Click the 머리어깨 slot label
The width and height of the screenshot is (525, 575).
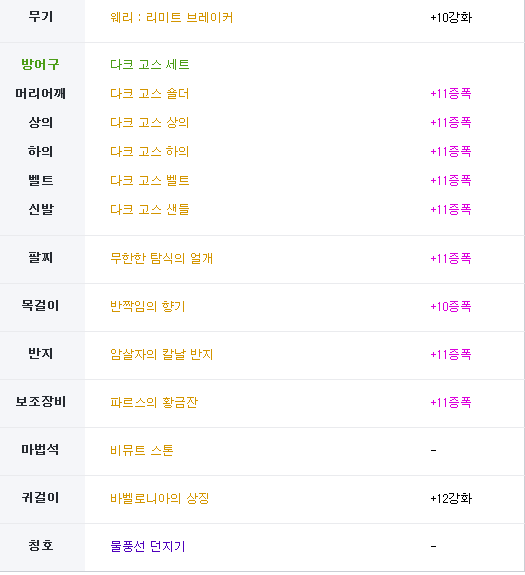point(40,94)
